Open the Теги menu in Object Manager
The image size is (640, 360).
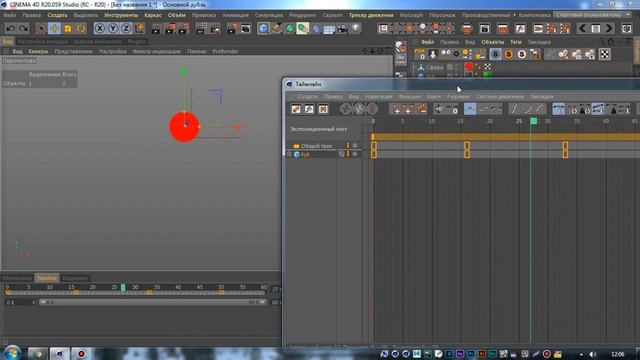click(x=516, y=42)
